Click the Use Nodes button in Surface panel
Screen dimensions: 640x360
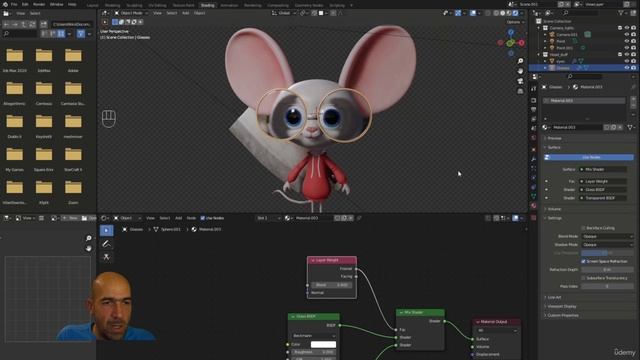point(589,157)
